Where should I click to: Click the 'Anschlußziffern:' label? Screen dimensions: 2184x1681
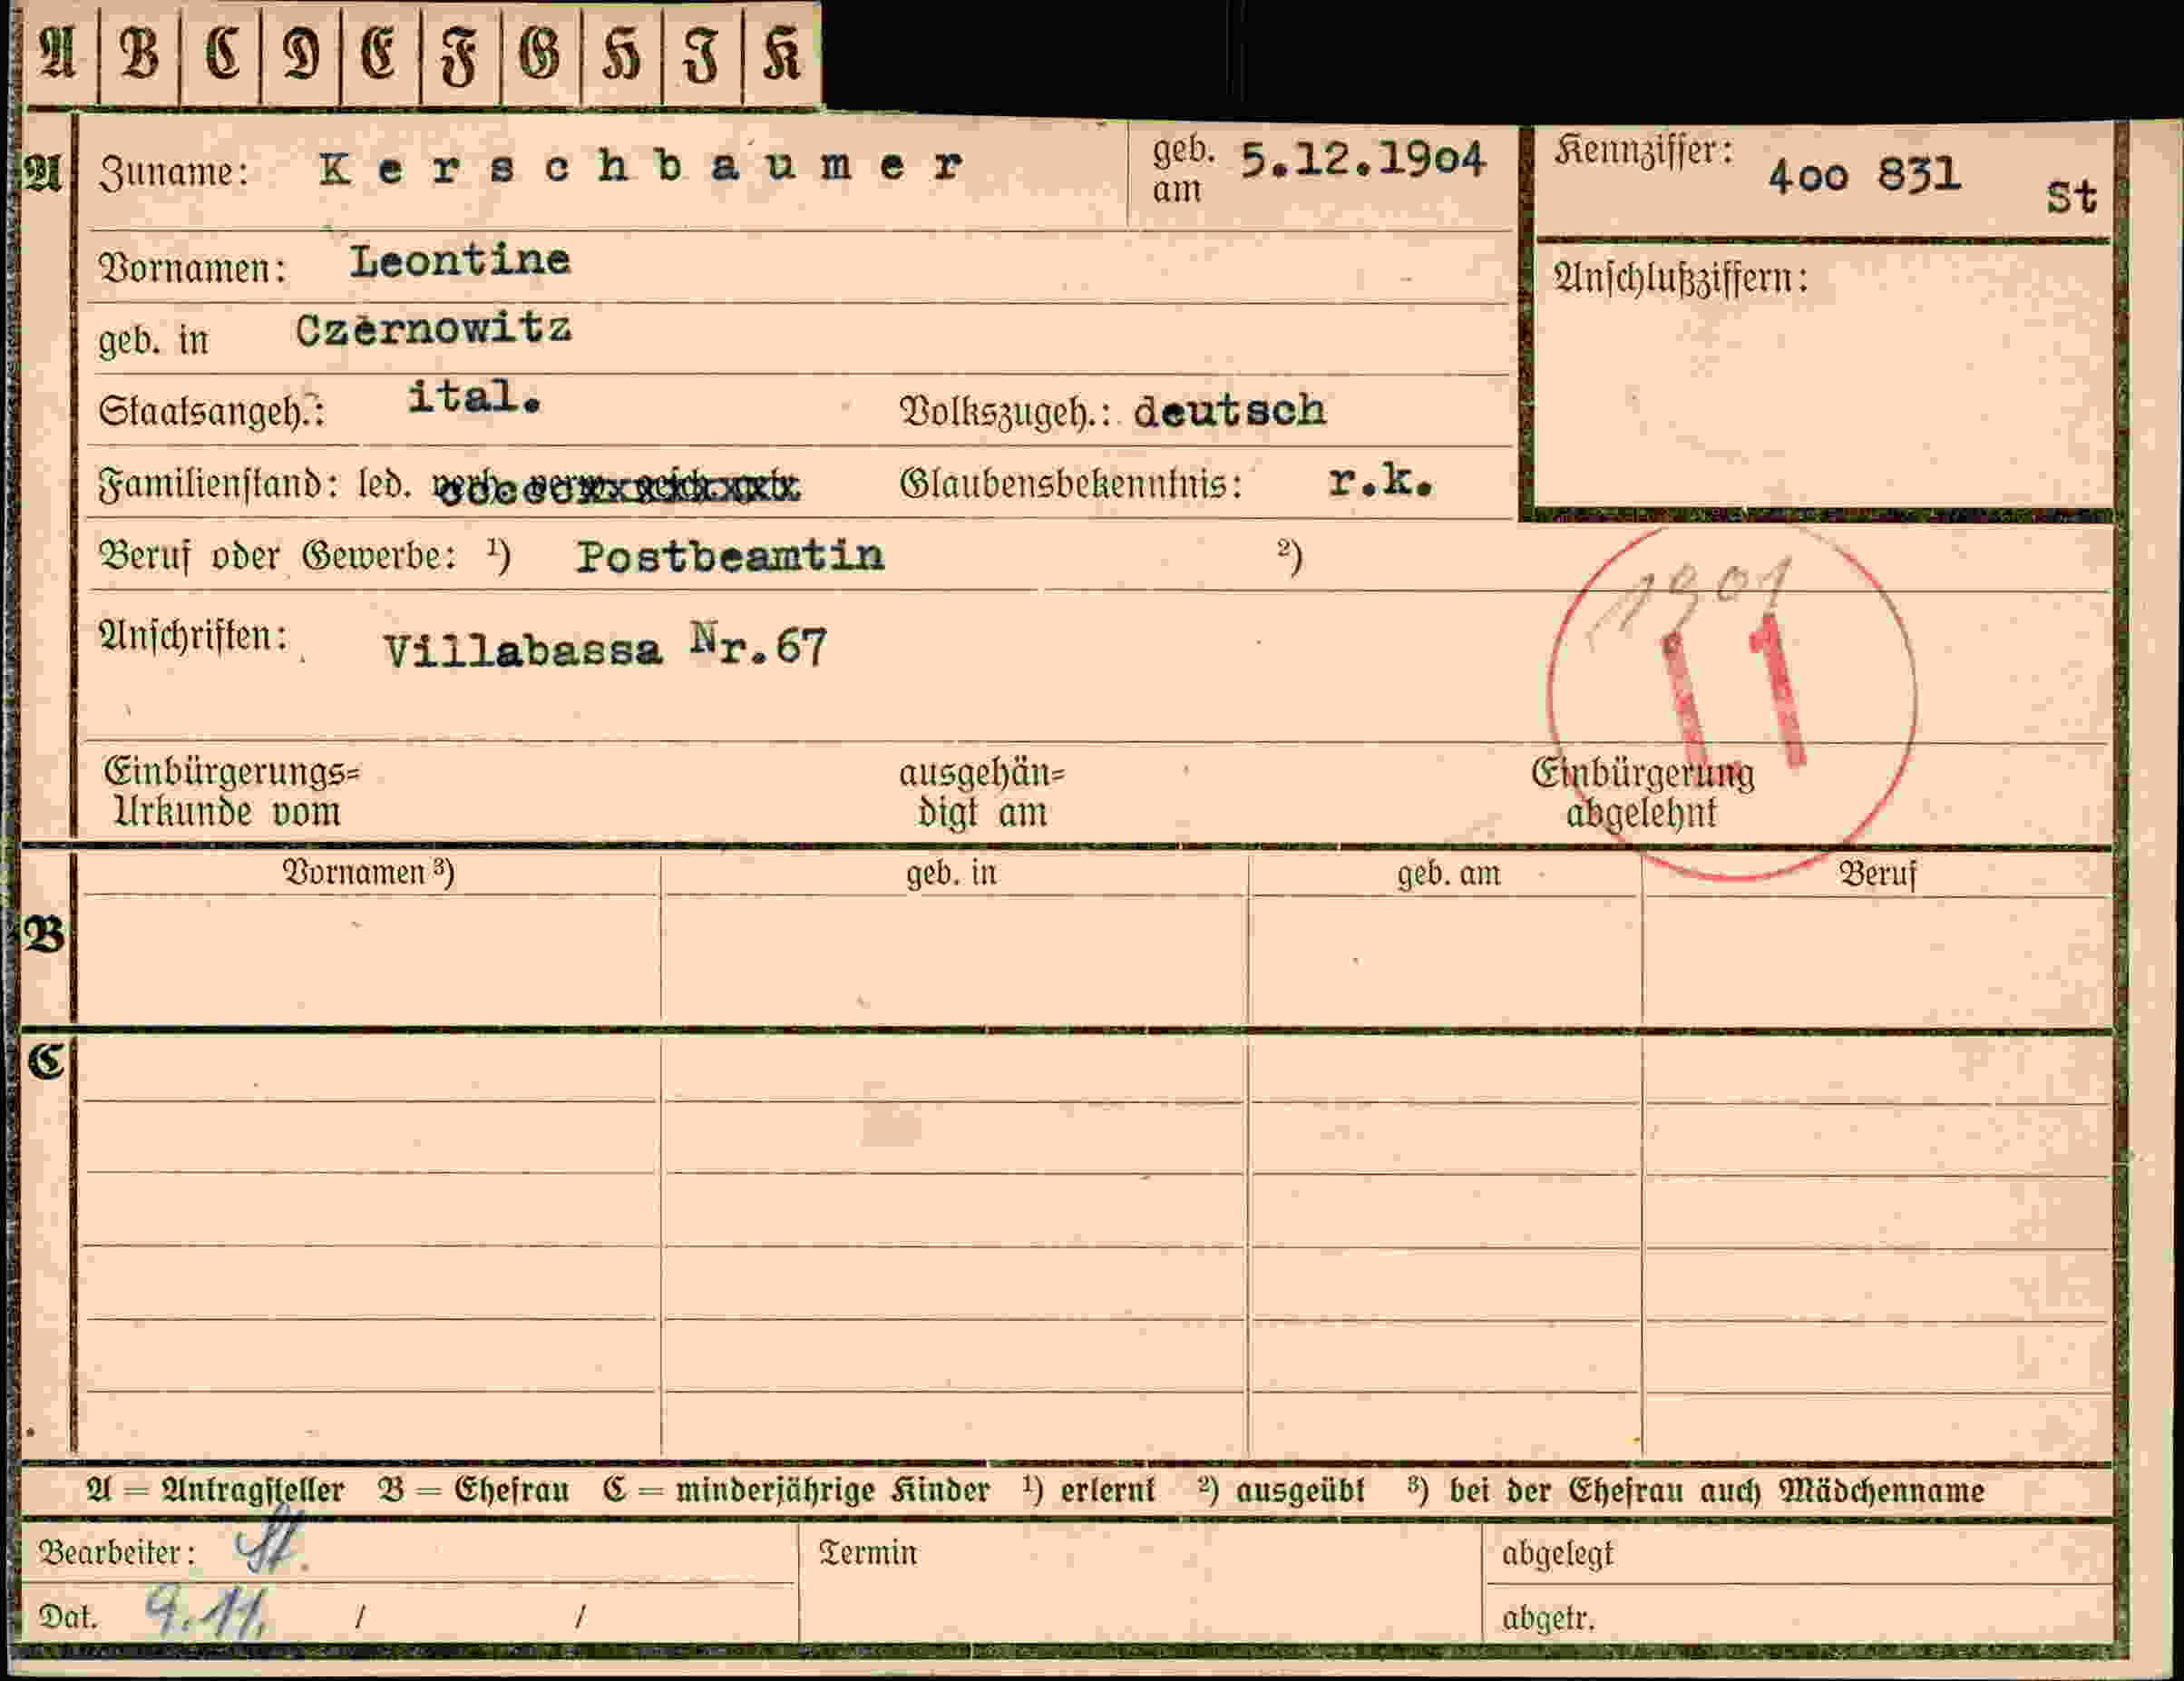click(1681, 279)
